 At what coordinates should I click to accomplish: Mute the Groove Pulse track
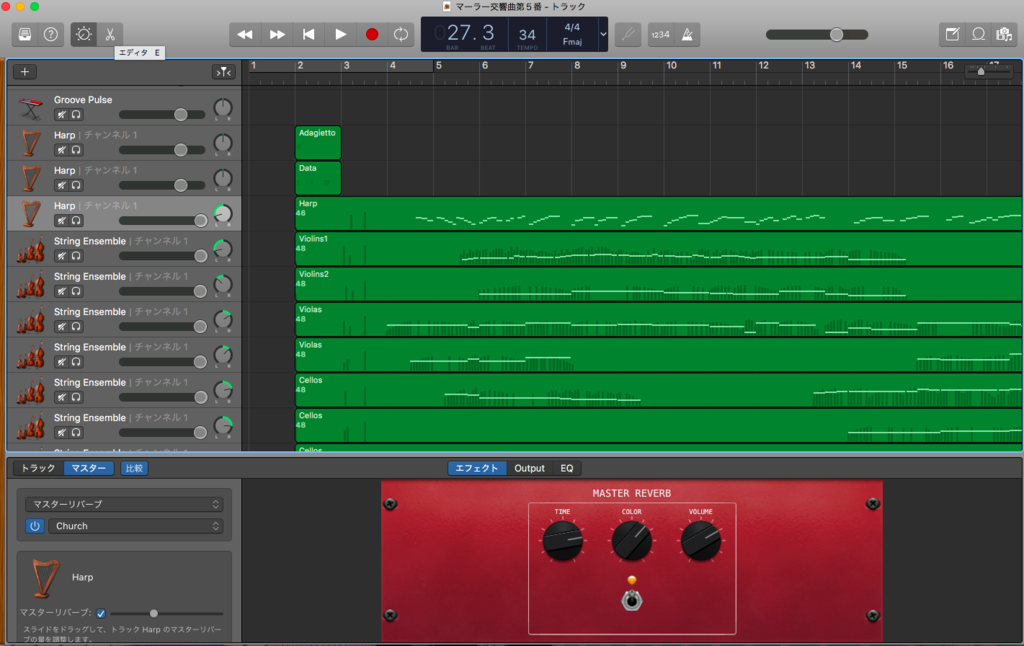(61, 114)
